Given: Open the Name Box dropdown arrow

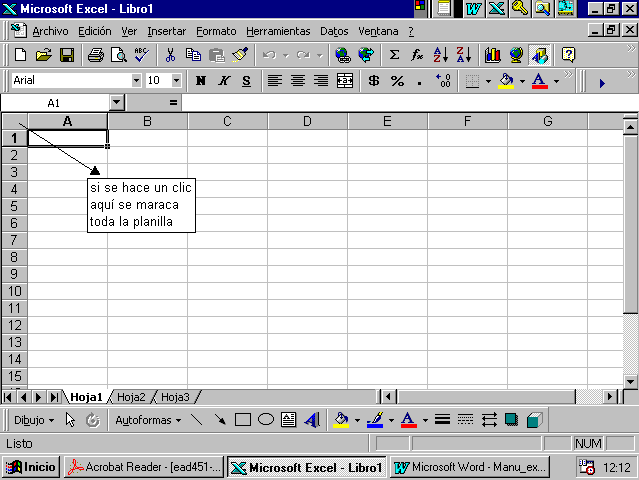Looking at the screenshot, I should pos(117,103).
